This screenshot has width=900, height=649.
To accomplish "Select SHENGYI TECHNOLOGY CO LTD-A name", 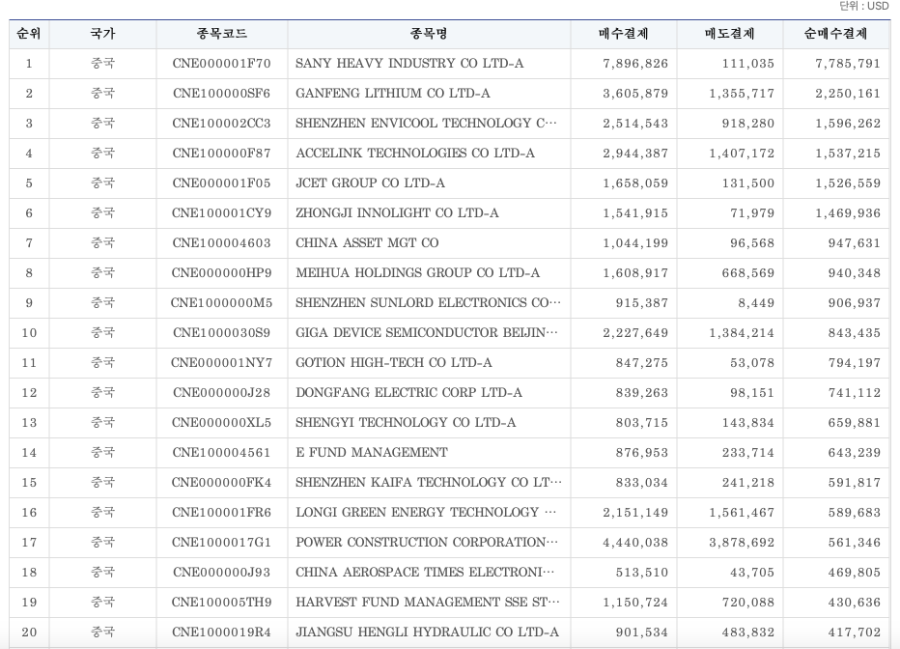I will click(x=405, y=422).
